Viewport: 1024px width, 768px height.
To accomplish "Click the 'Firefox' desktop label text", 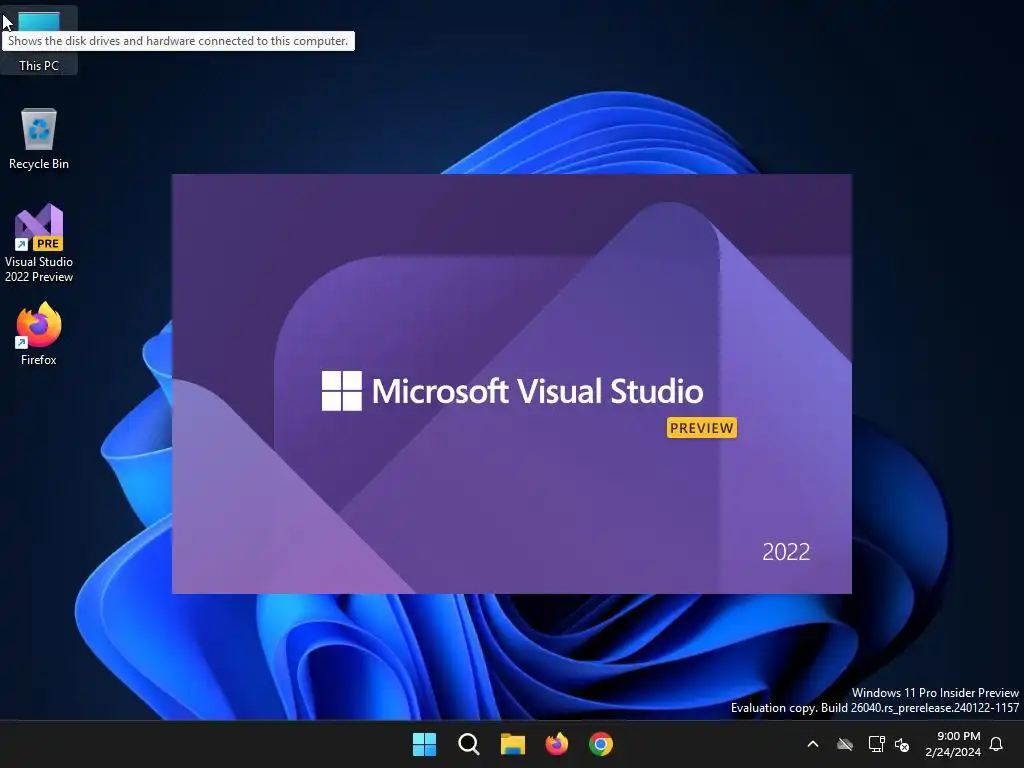I will click(x=39, y=360).
